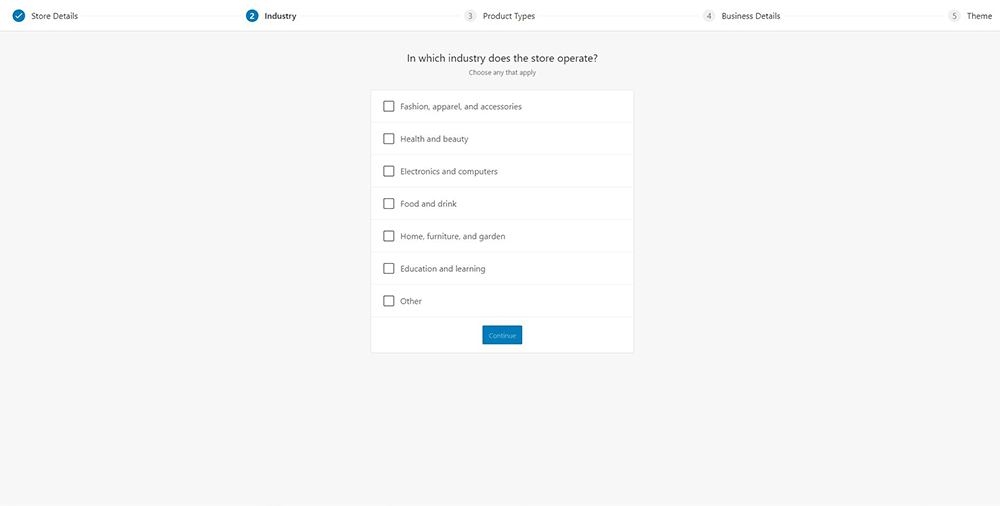Click the Store Details completed checkmark icon
1000x506 pixels.
[x=18, y=16]
